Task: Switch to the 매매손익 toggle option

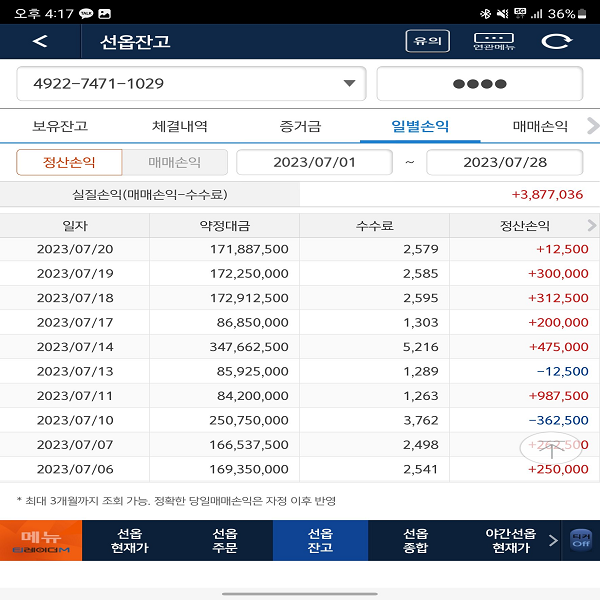Action: (x=175, y=162)
